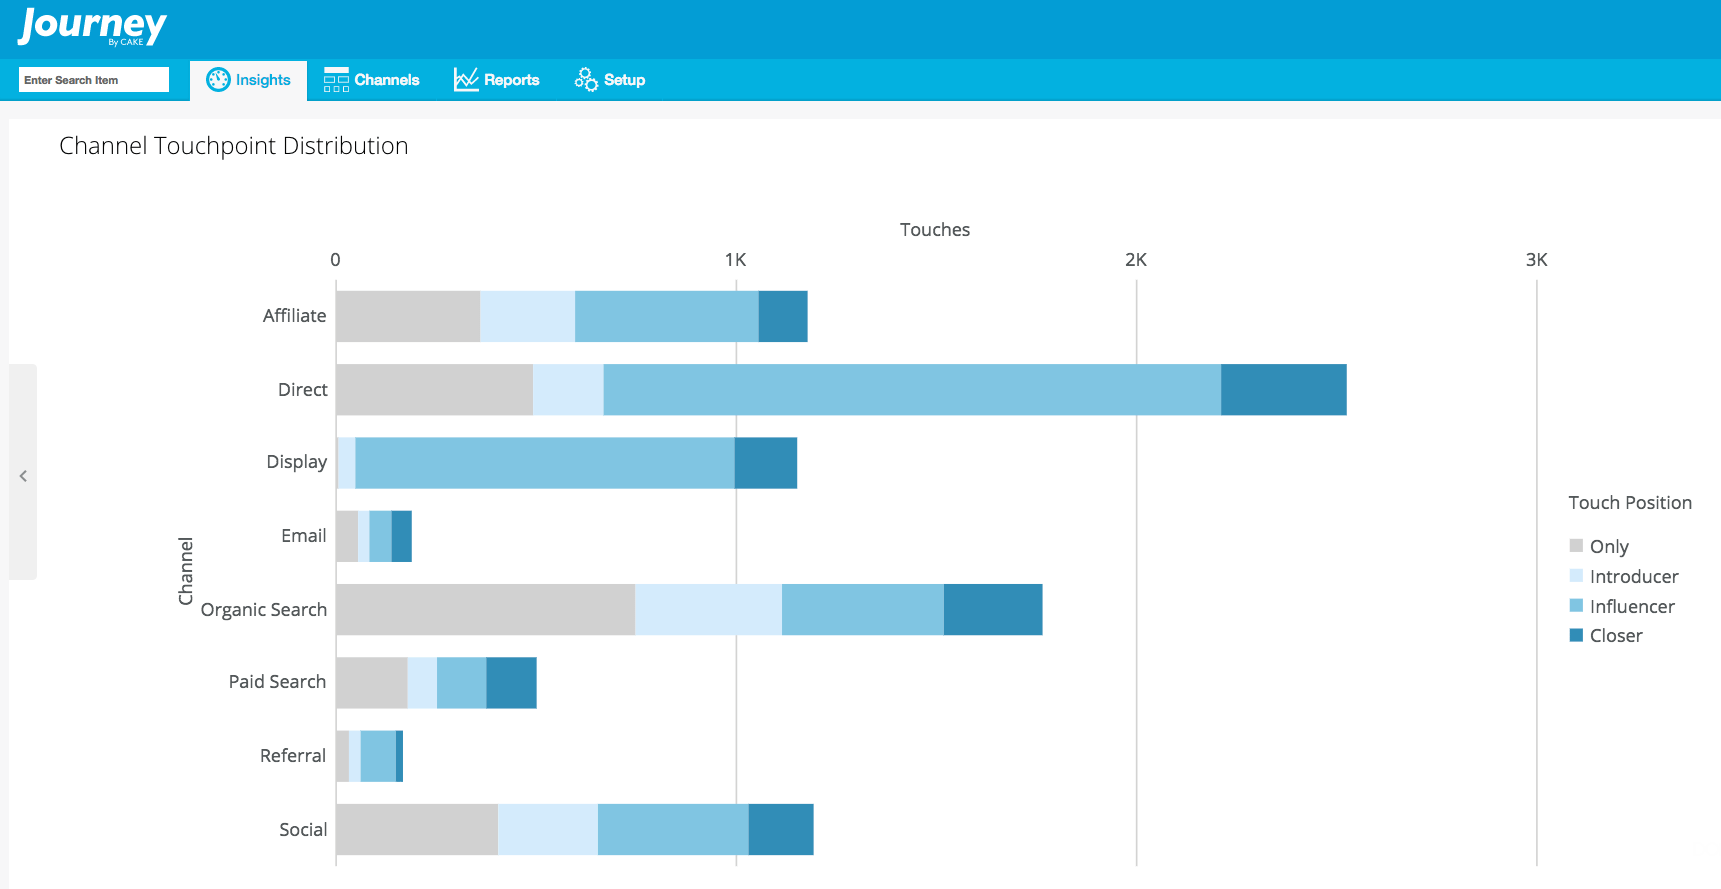Click the Only legend color swatch
Viewport: 1721px width, 889px height.
tap(1576, 546)
